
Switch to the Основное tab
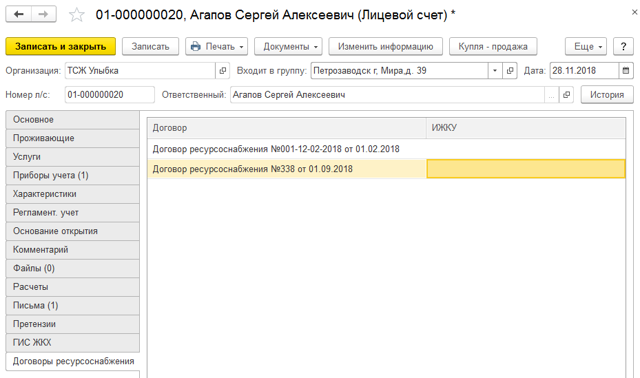pos(72,120)
